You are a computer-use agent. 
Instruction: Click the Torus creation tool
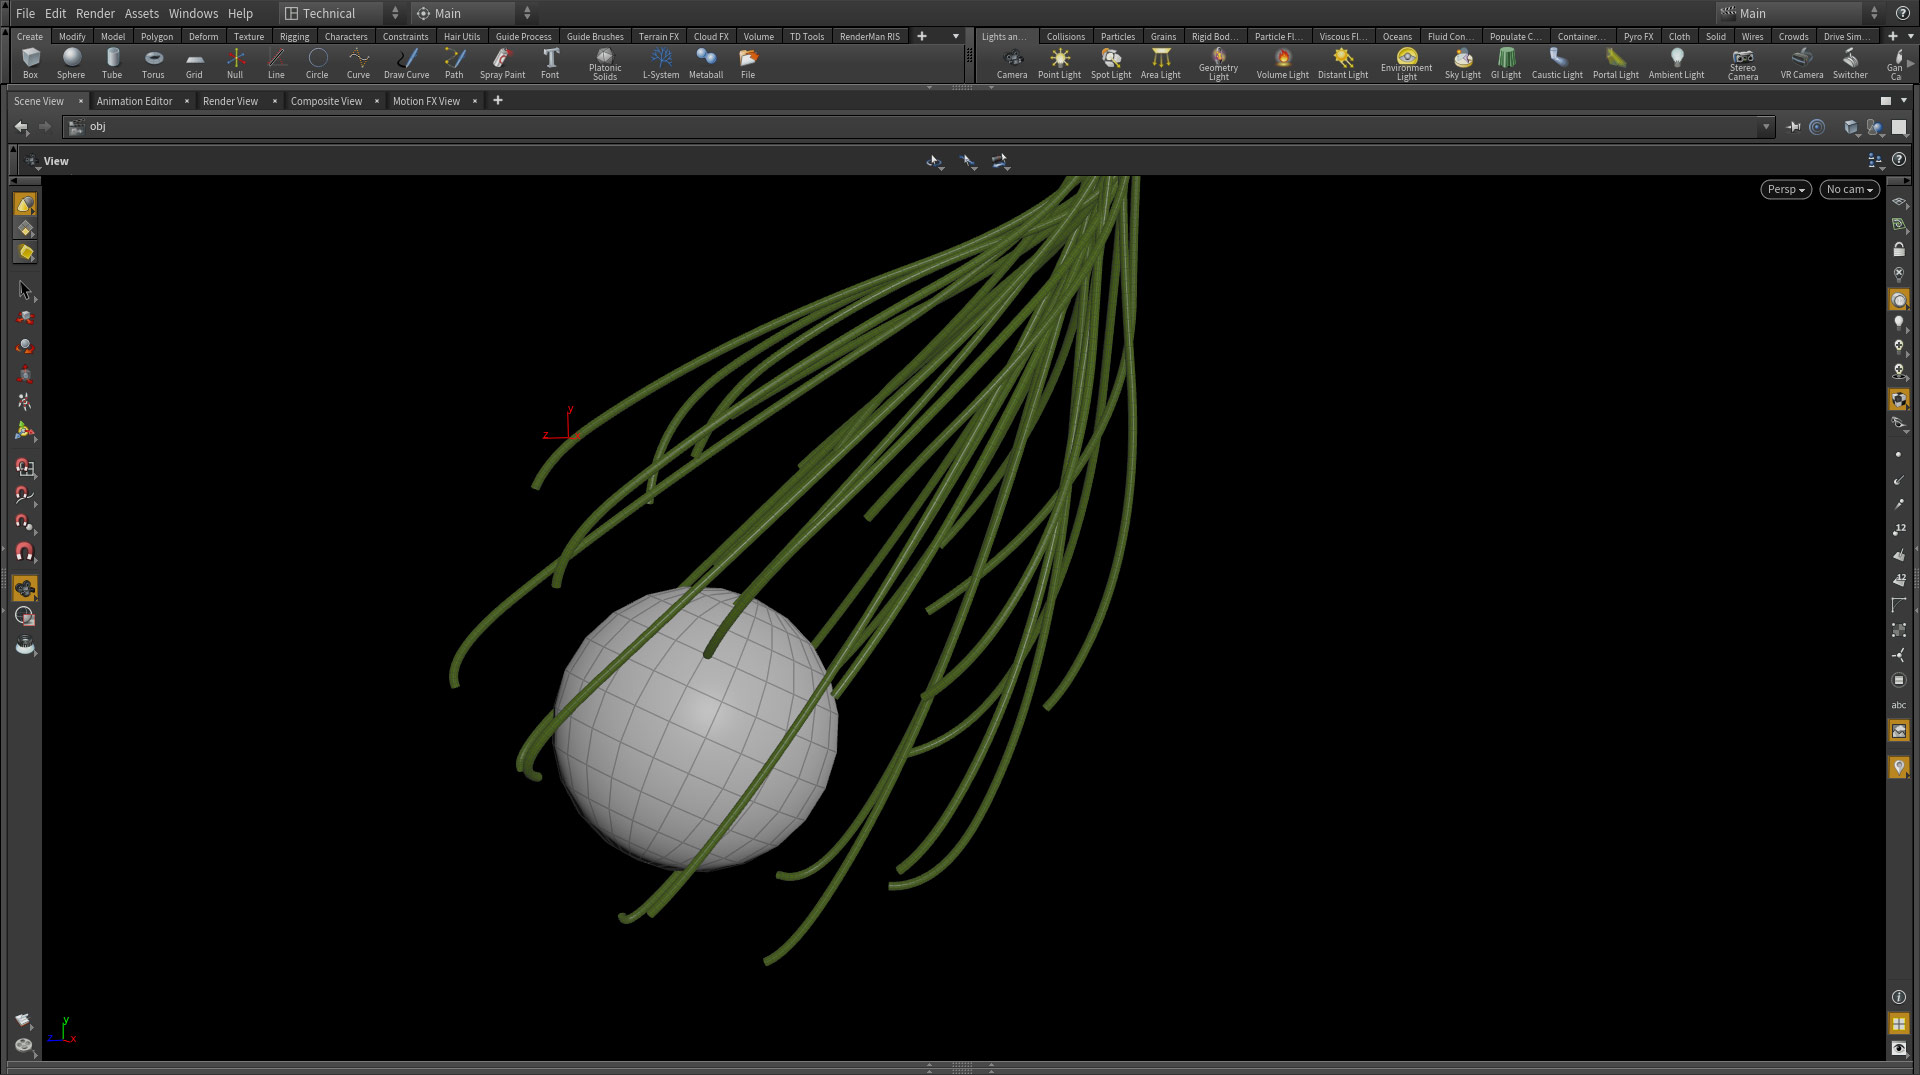(x=153, y=63)
